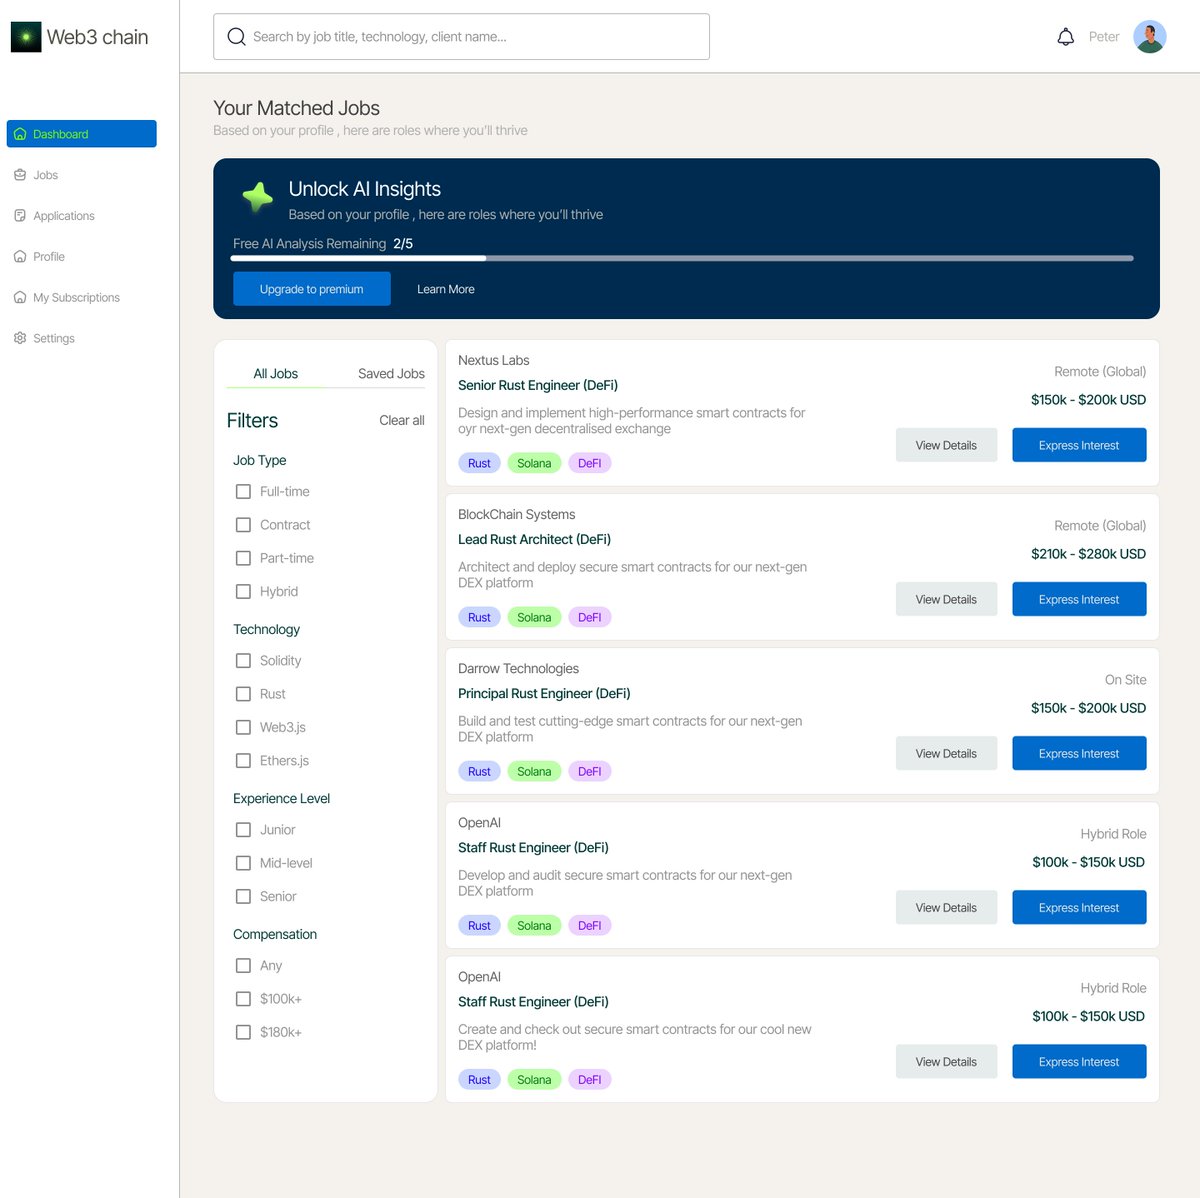Click the Free AI Analysis progress bar
This screenshot has width=1200, height=1198.
click(683, 257)
